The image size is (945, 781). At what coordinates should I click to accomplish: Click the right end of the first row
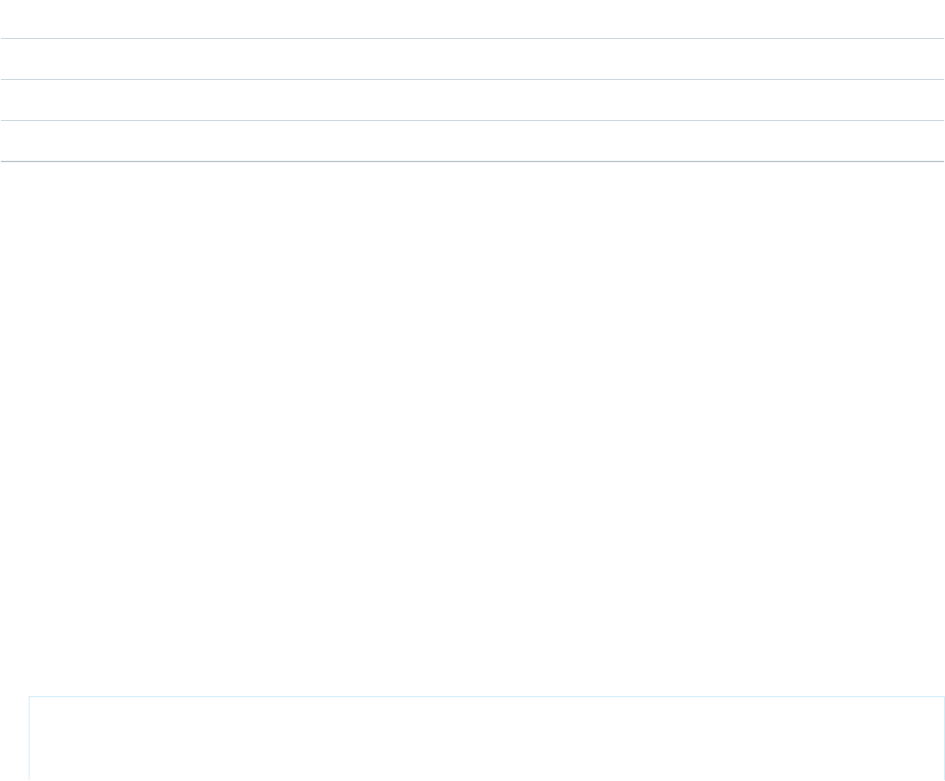point(928,19)
